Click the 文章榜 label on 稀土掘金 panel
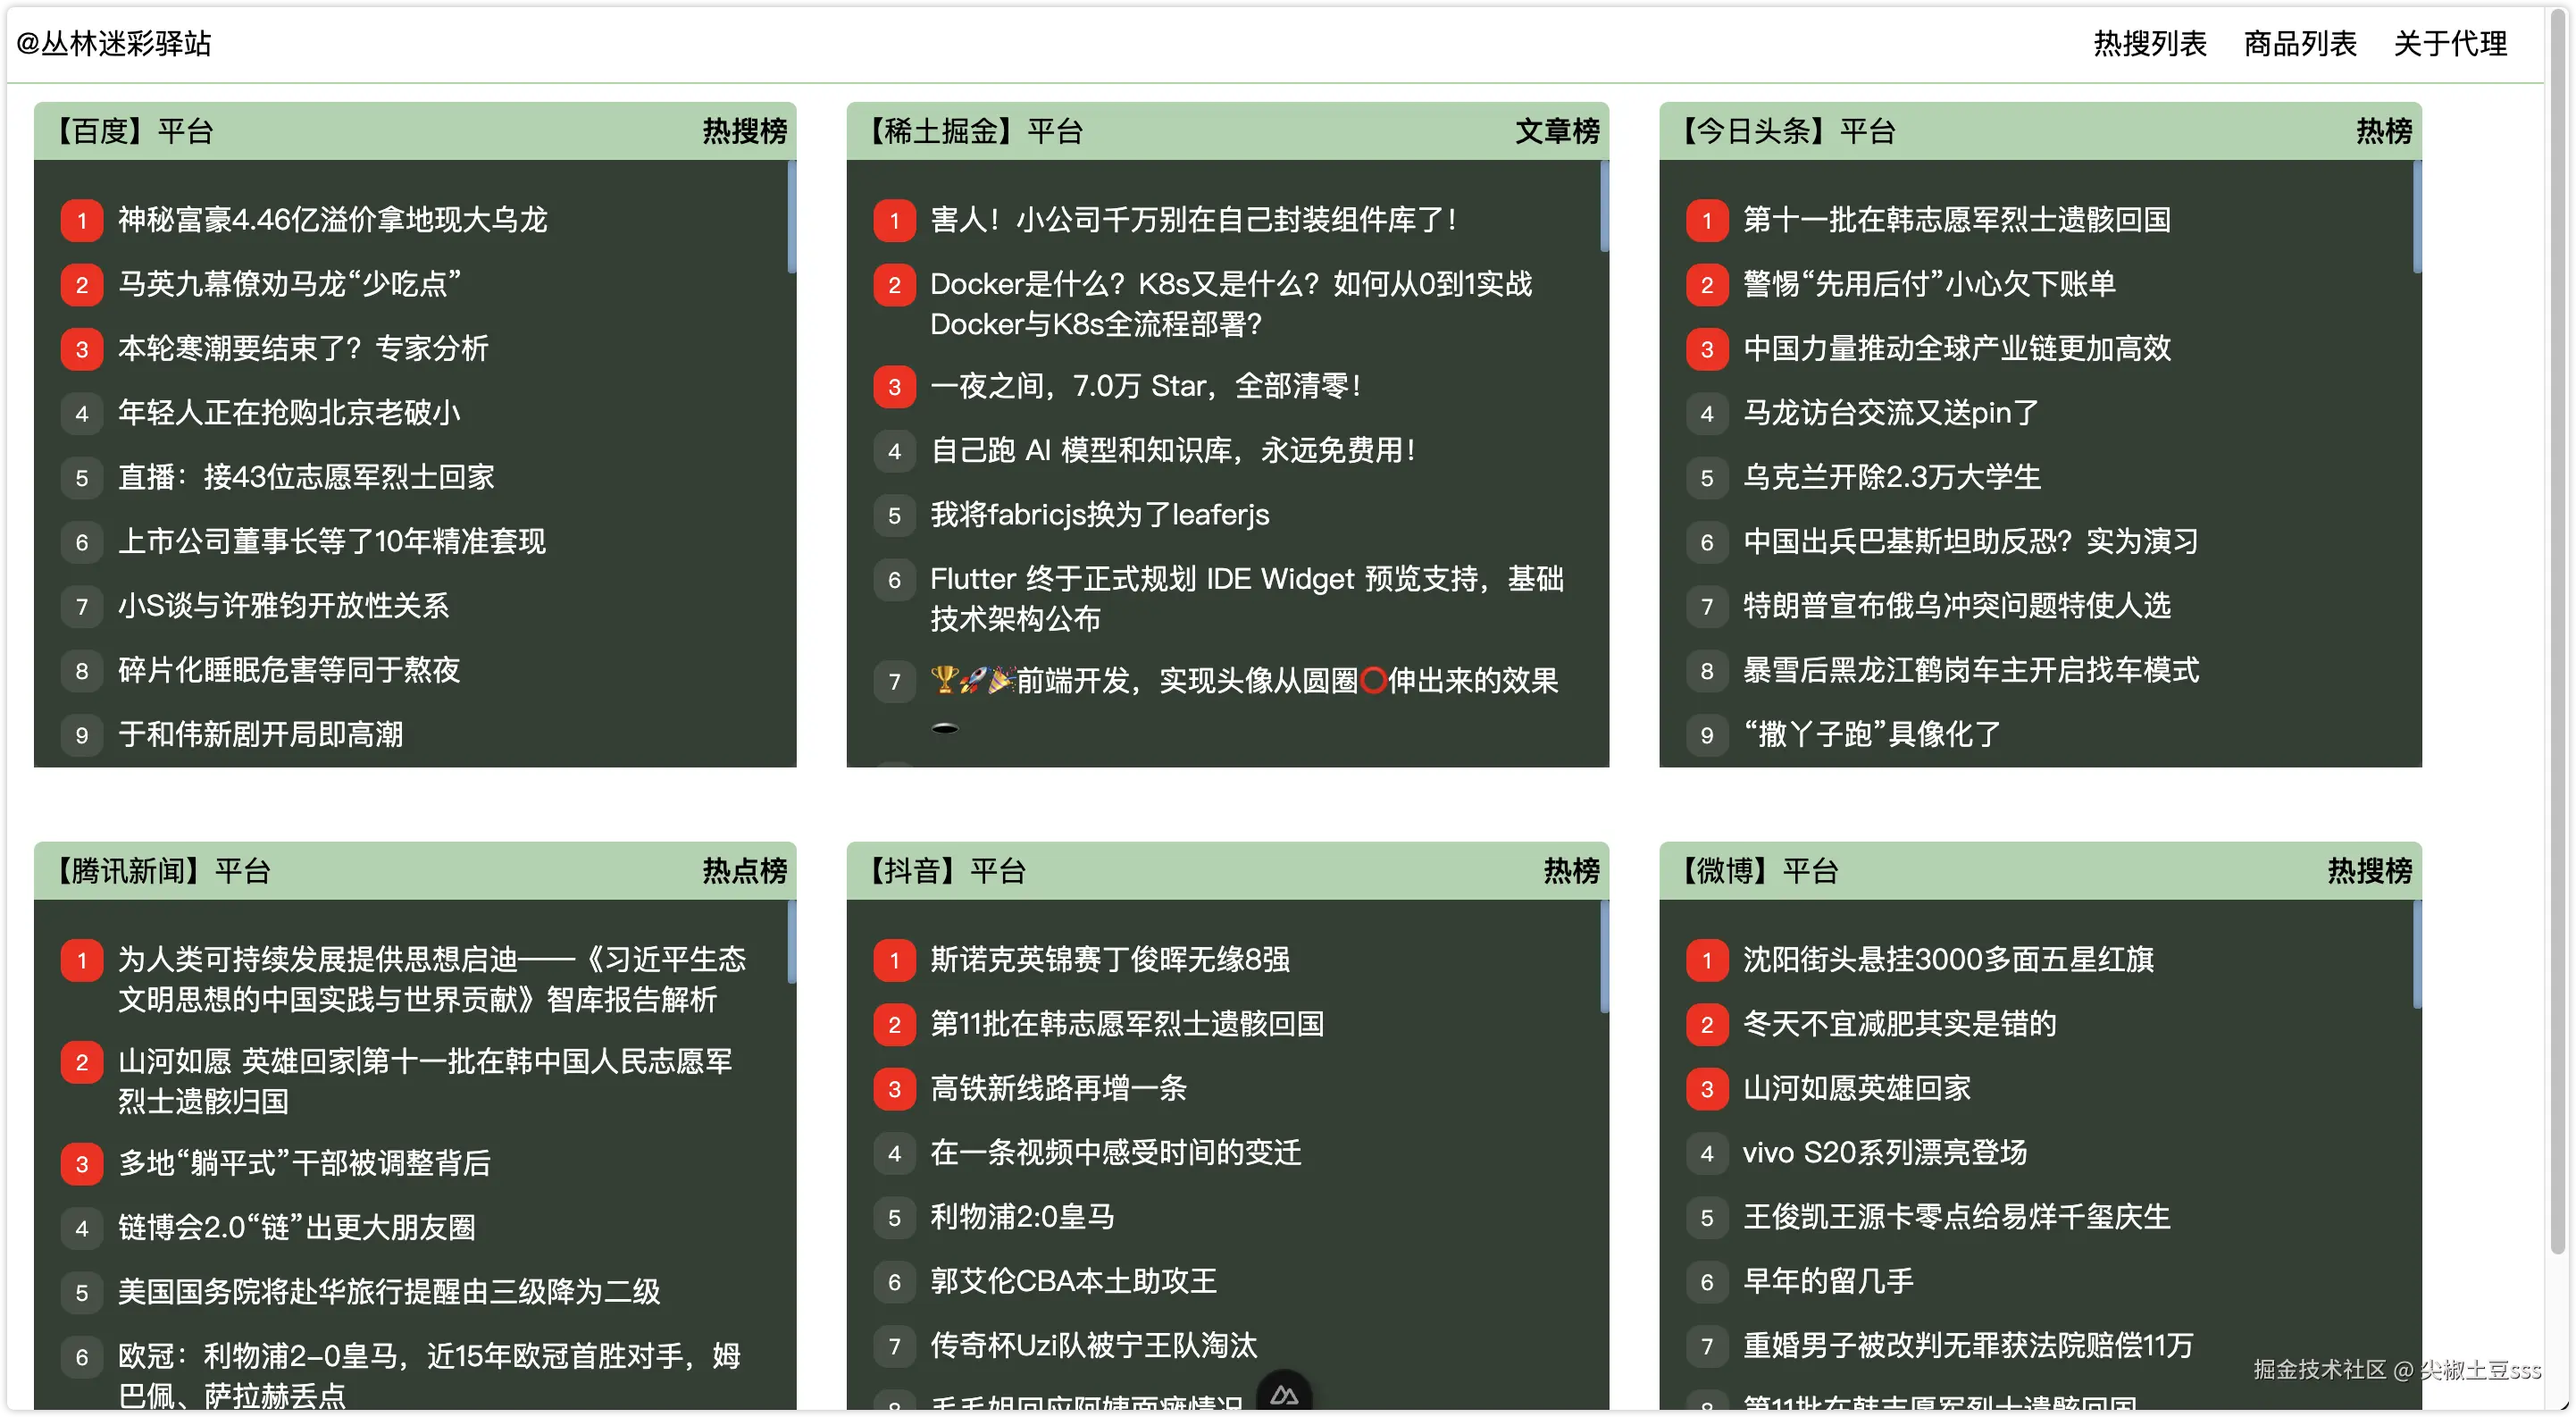Image resolution: width=2576 pixels, height=1417 pixels. (1558, 131)
